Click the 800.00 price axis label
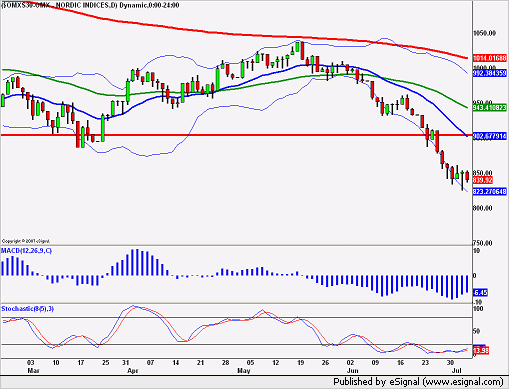 click(x=483, y=208)
